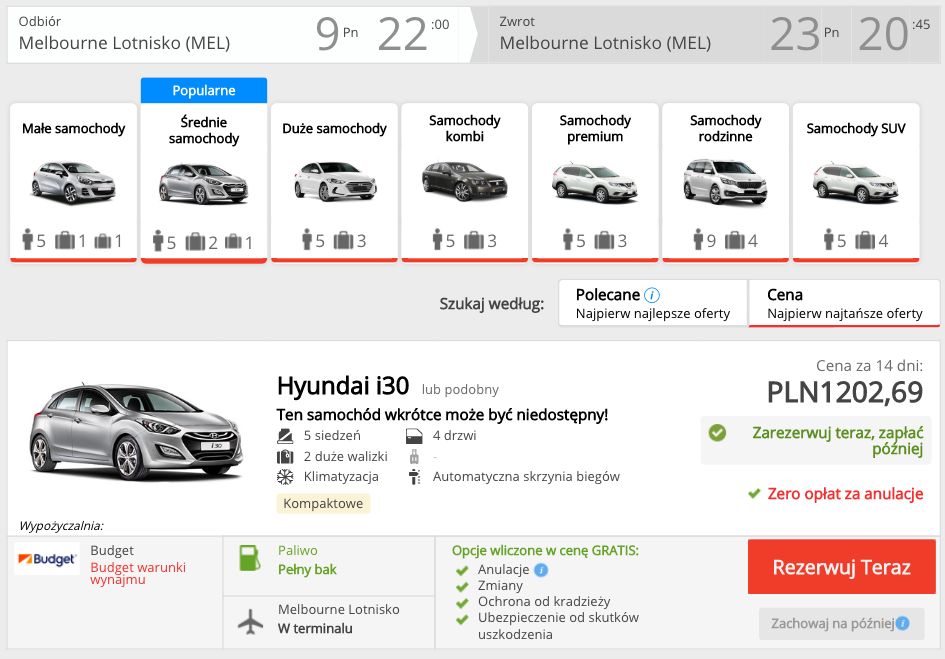Select the Małe samochody category
This screenshot has width=945, height=659.
(74, 181)
